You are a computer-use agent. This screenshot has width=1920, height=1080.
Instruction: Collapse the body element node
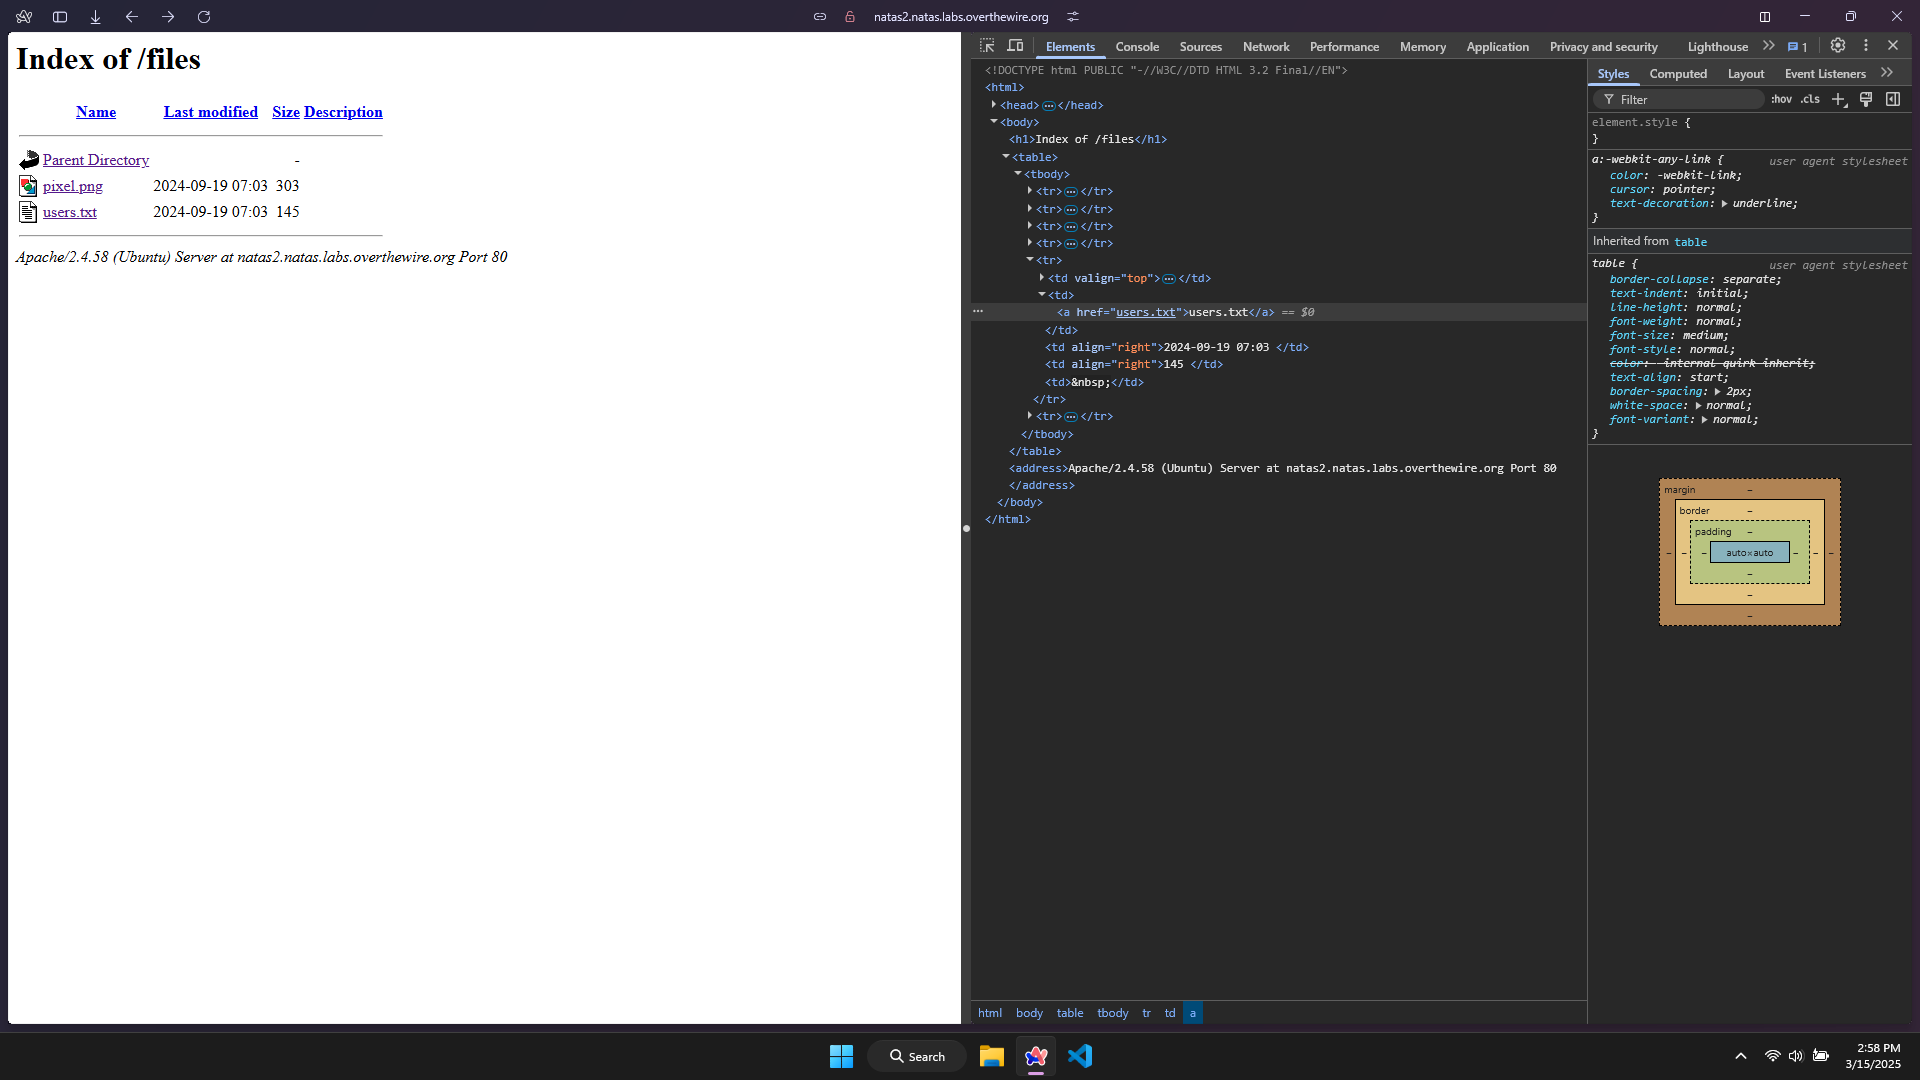(x=994, y=121)
